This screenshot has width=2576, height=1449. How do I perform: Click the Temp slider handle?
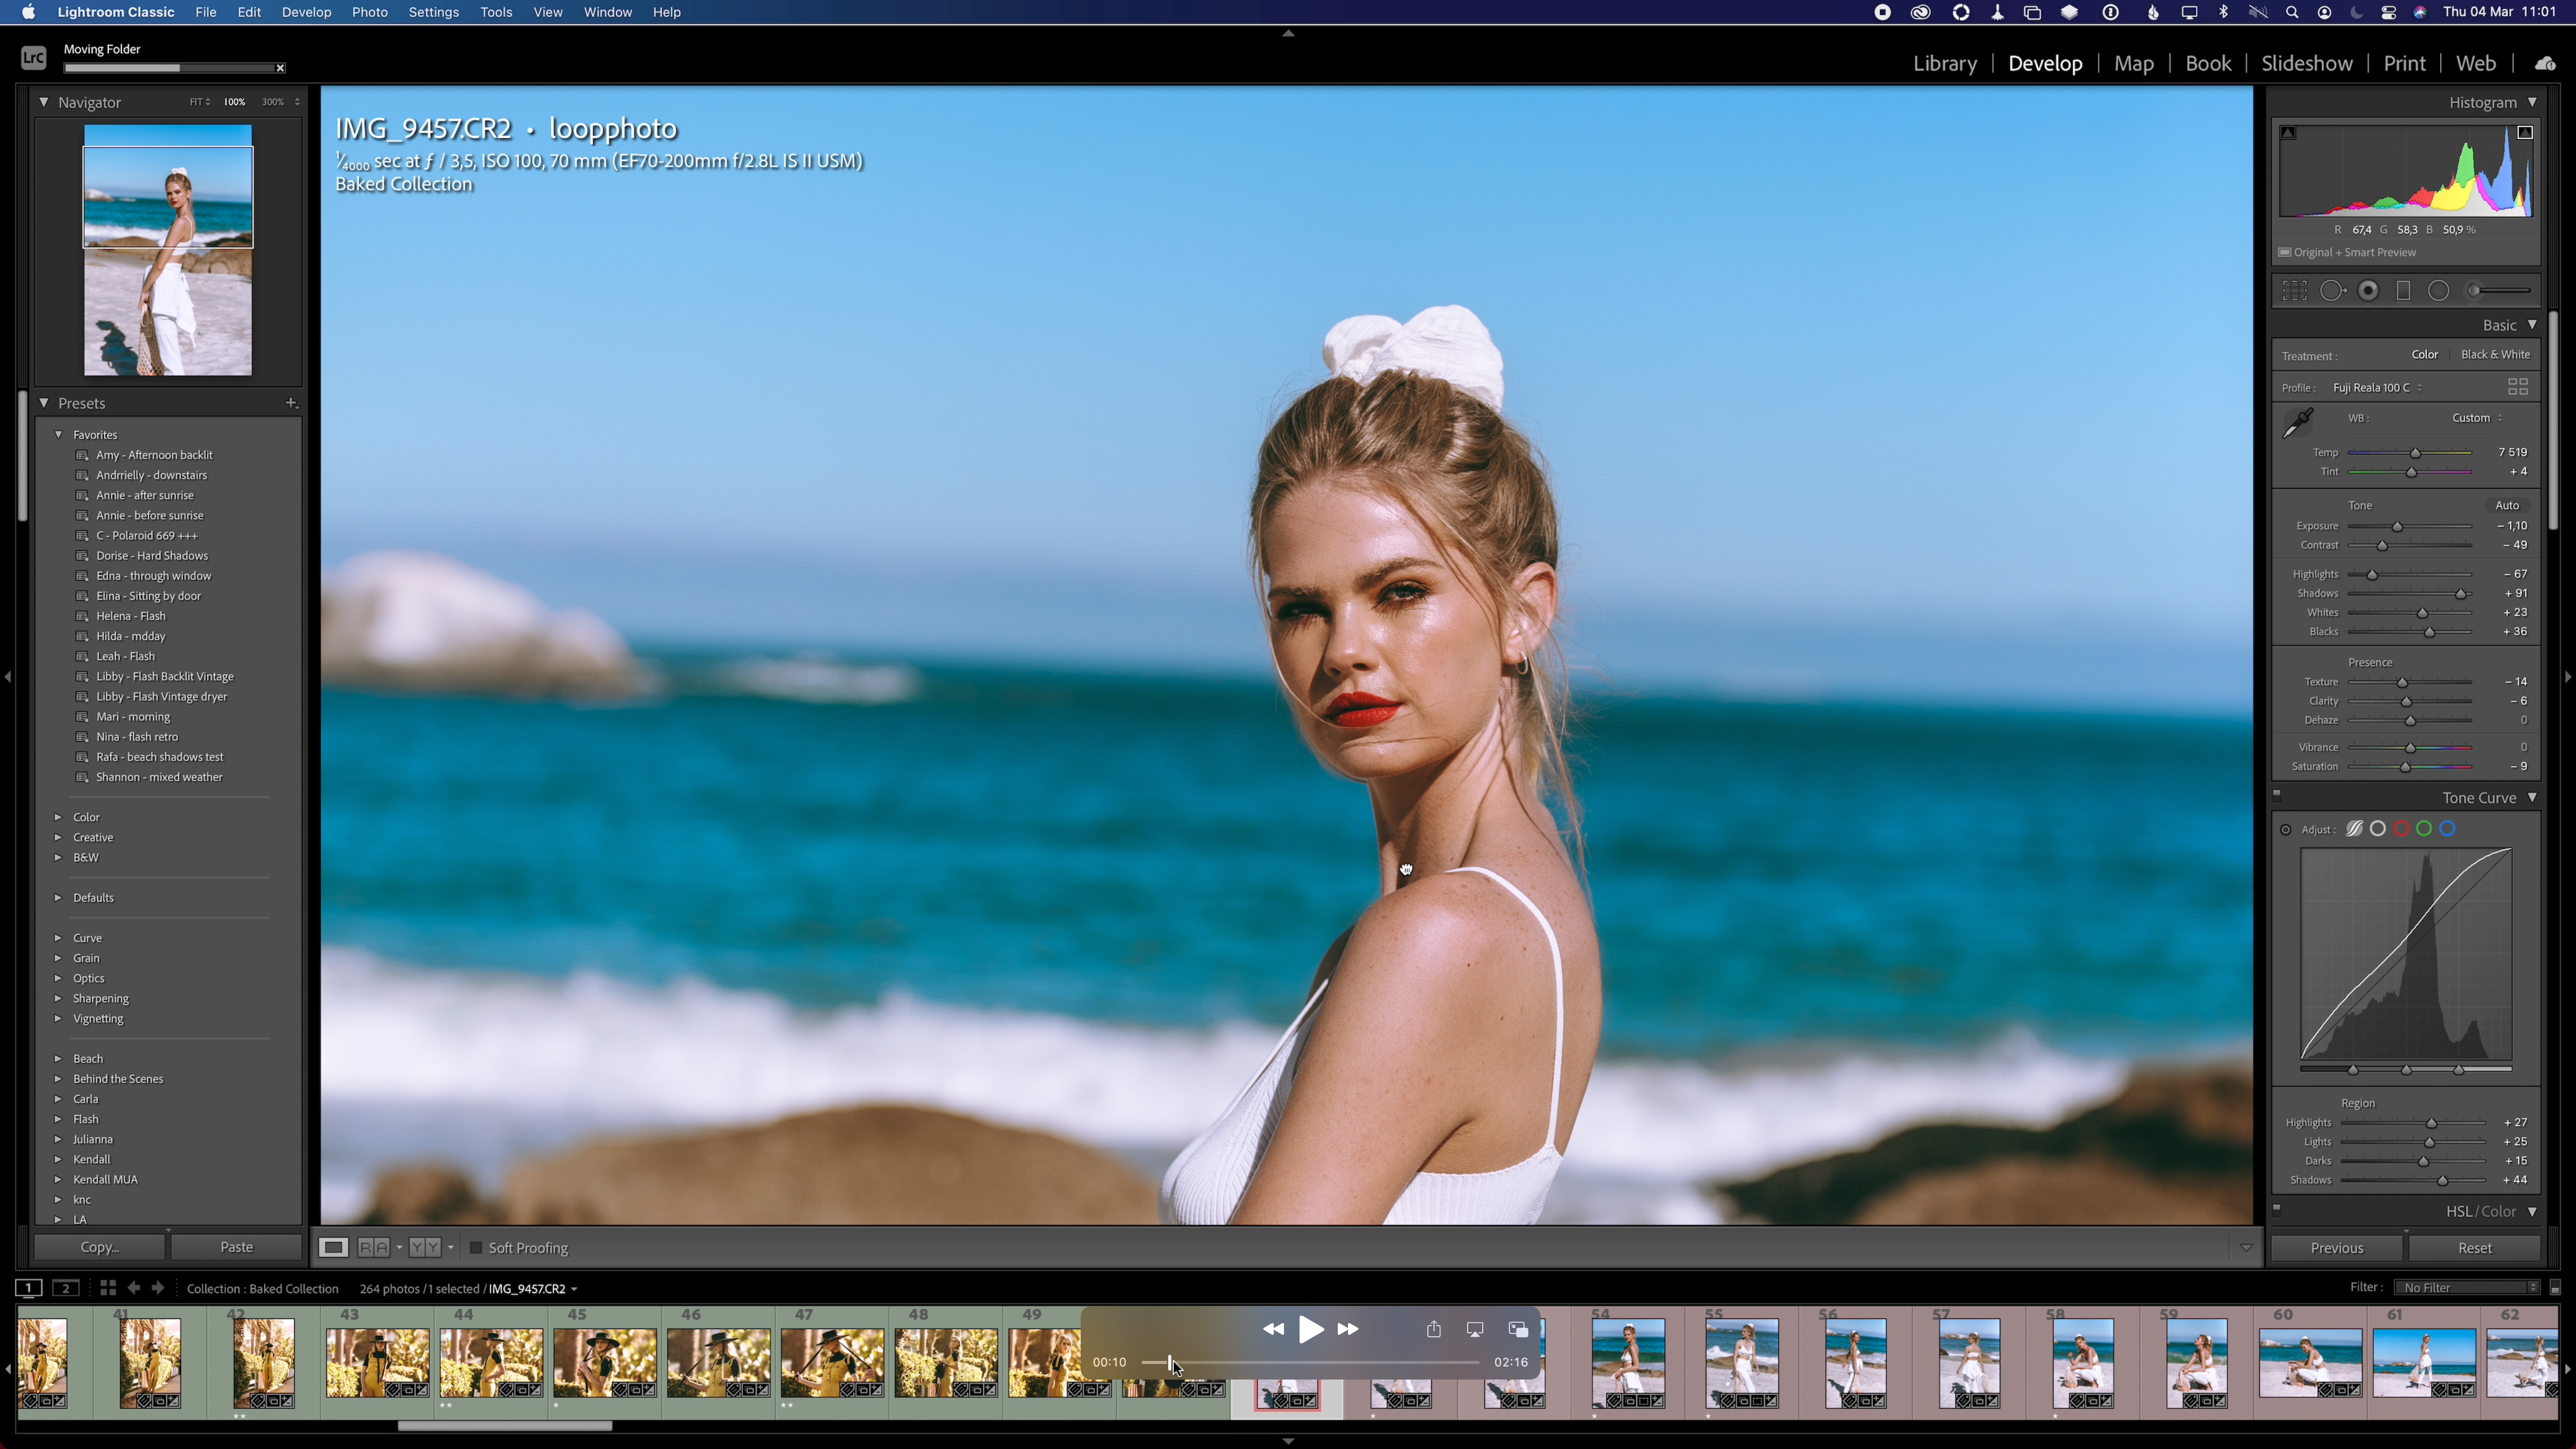coord(2415,453)
